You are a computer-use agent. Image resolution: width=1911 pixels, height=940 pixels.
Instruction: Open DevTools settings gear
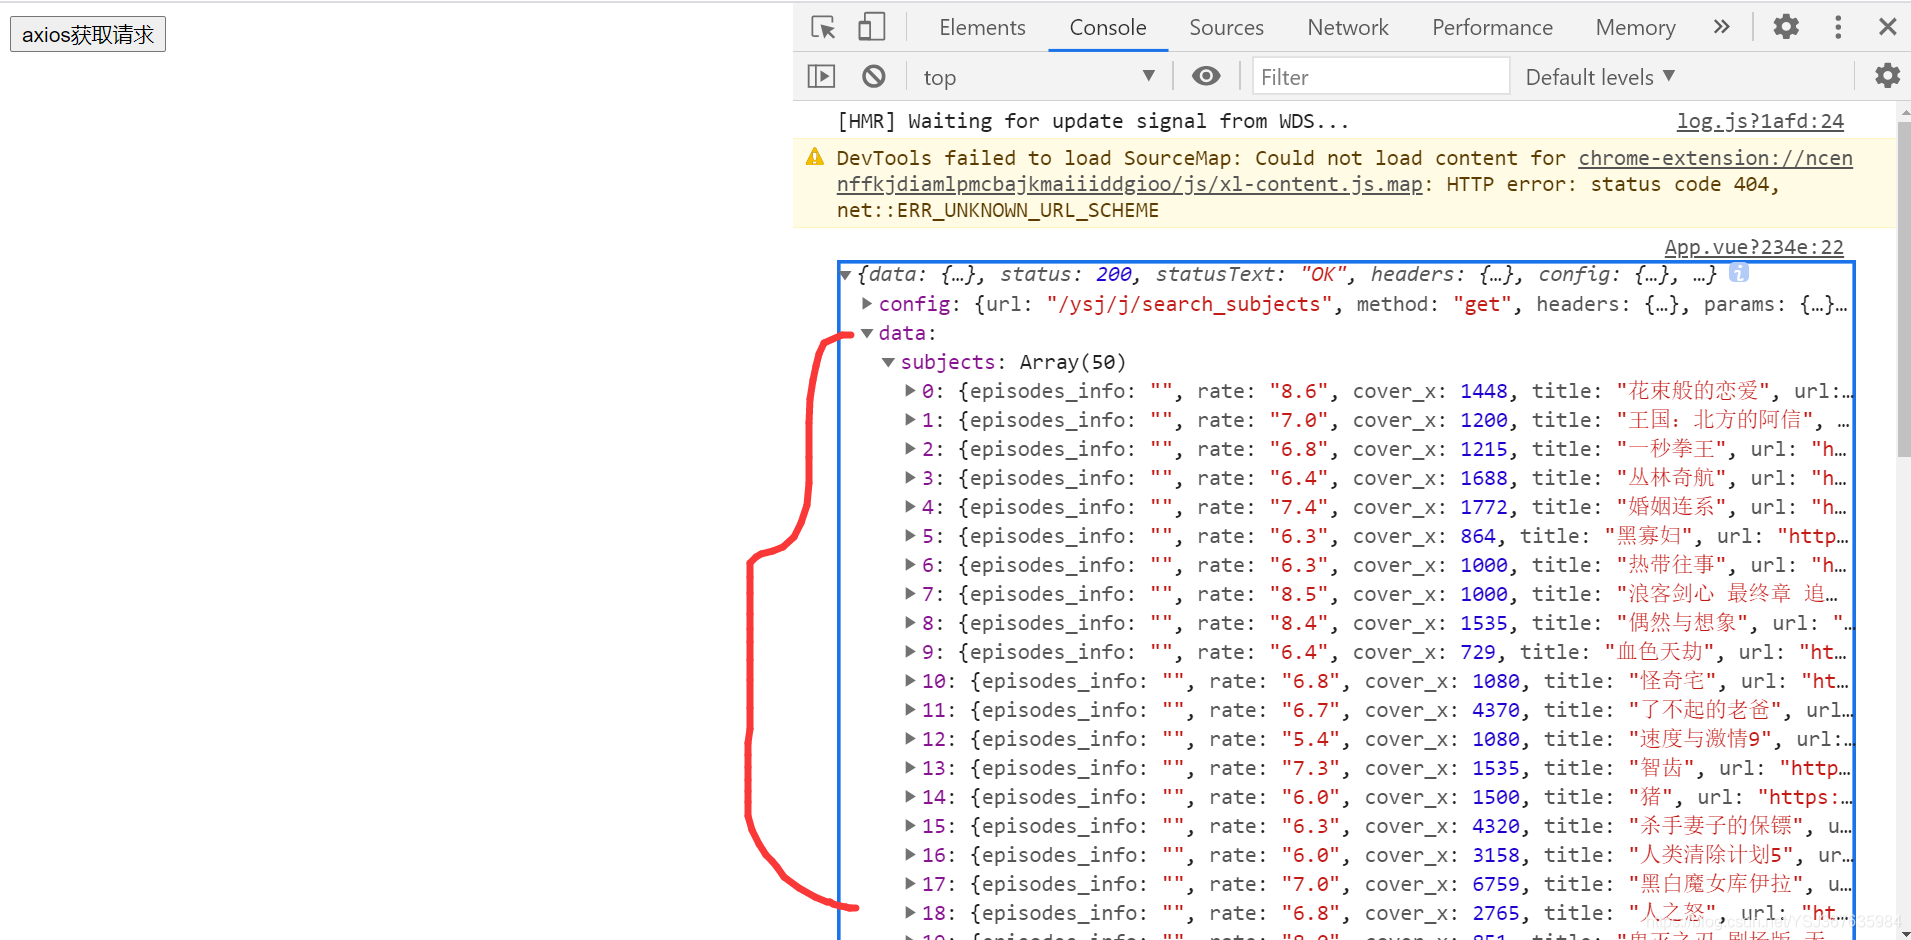[1786, 27]
